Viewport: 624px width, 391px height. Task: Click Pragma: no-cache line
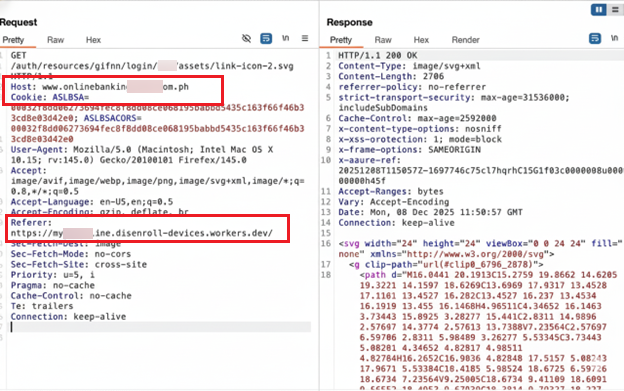[x=53, y=285]
